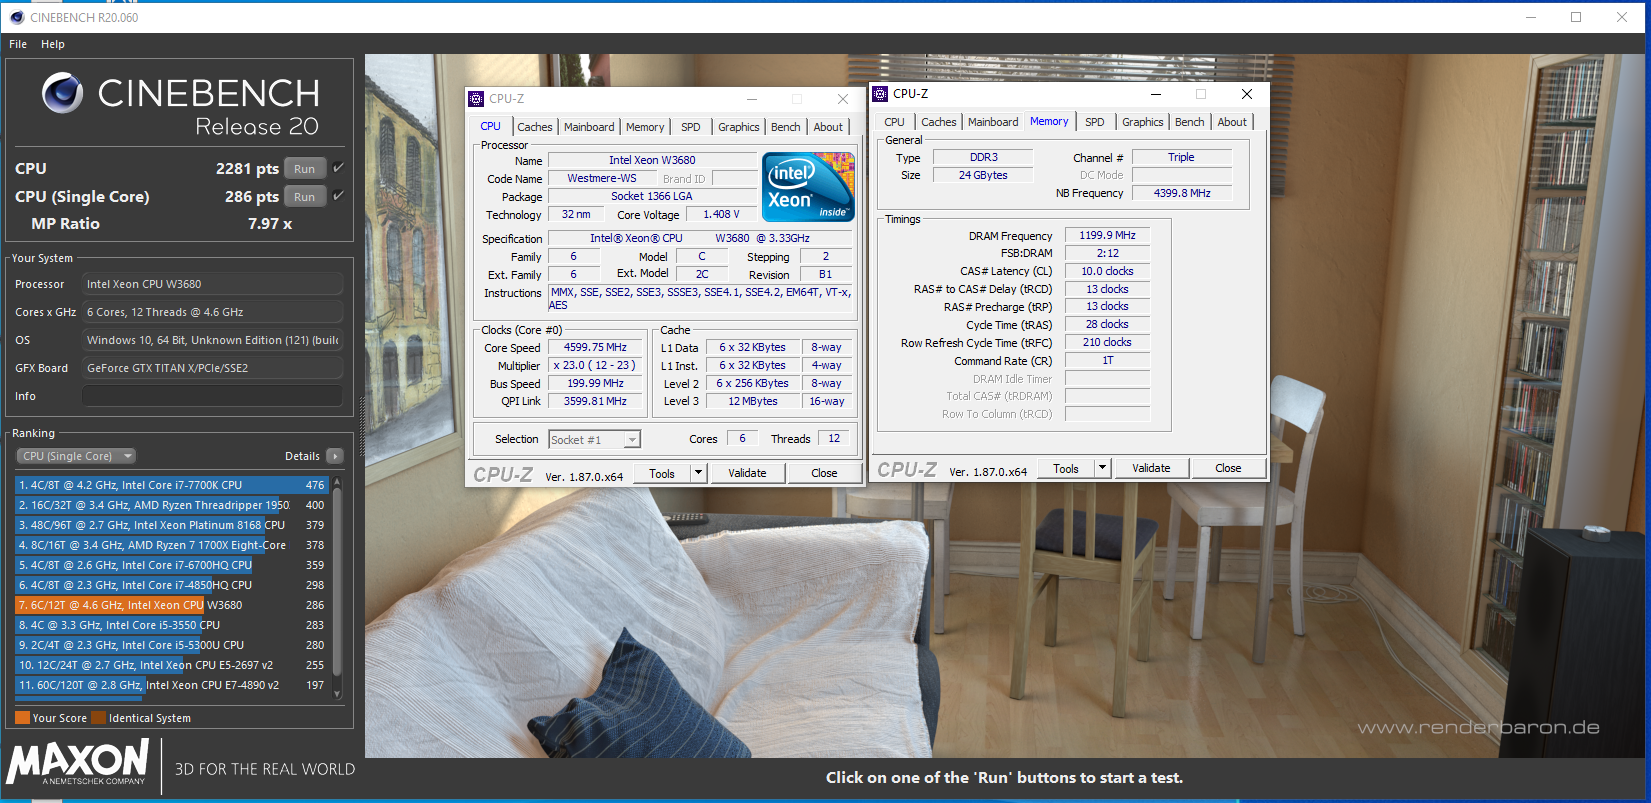Screen dimensions: 1651x803
Task: Click Validate button in left CPU-Z window
Action: click(x=748, y=473)
